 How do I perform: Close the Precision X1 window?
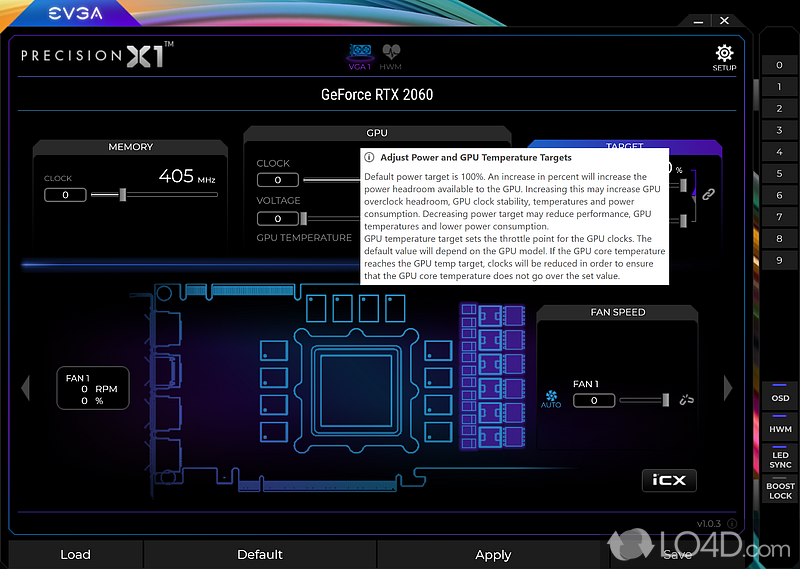tap(724, 21)
